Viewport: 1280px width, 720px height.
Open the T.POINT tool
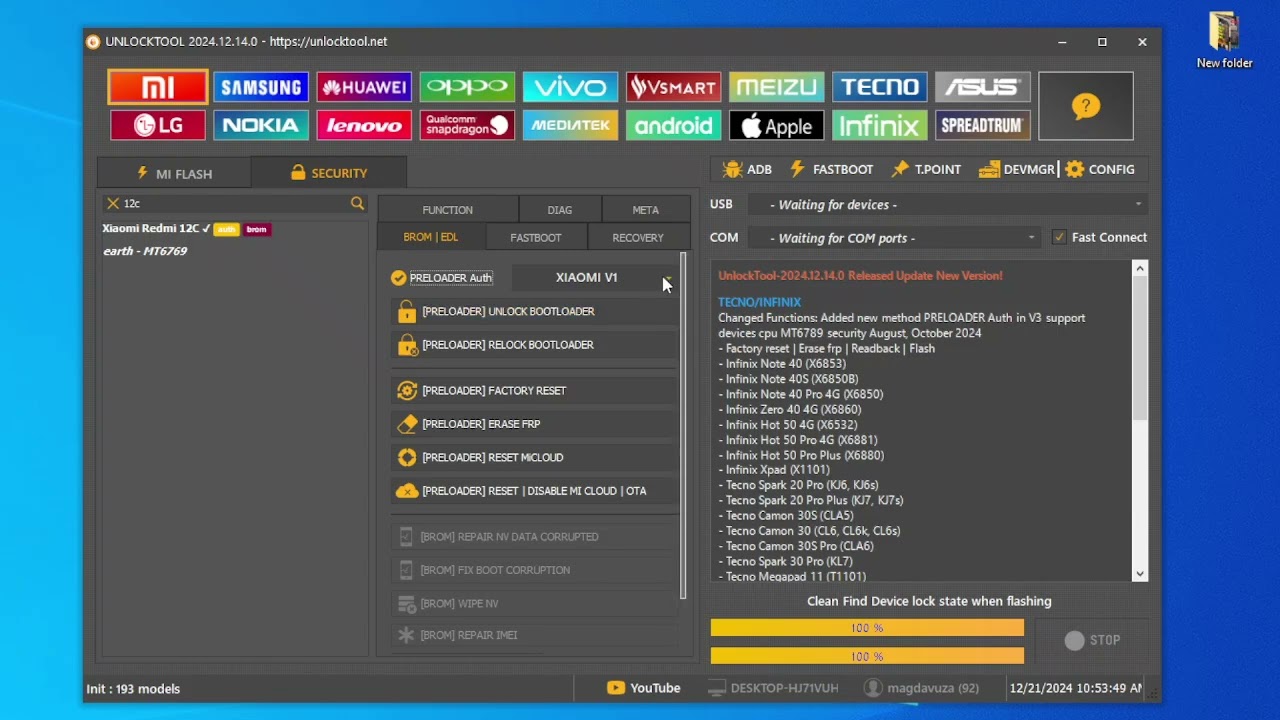pos(926,170)
